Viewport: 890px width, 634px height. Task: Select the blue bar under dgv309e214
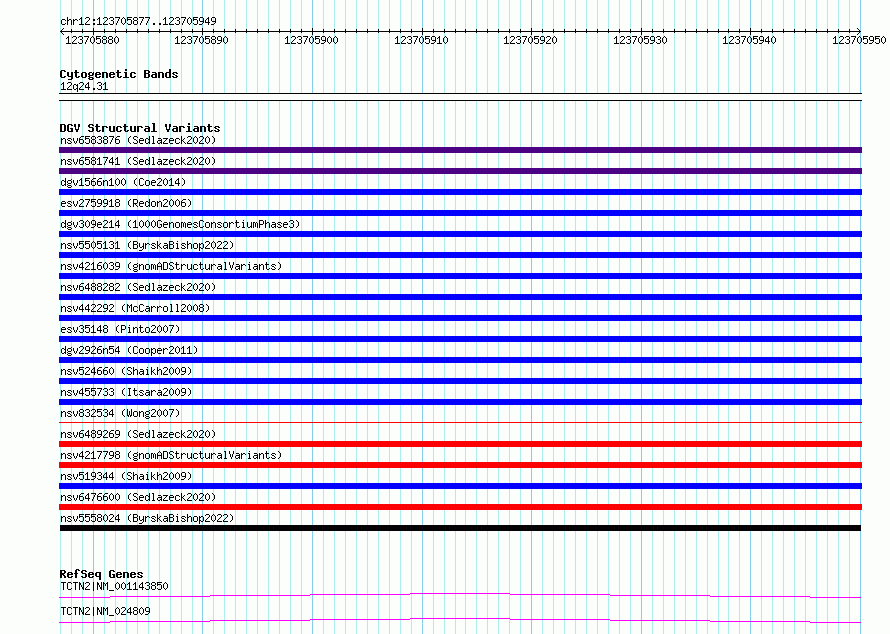tap(460, 234)
